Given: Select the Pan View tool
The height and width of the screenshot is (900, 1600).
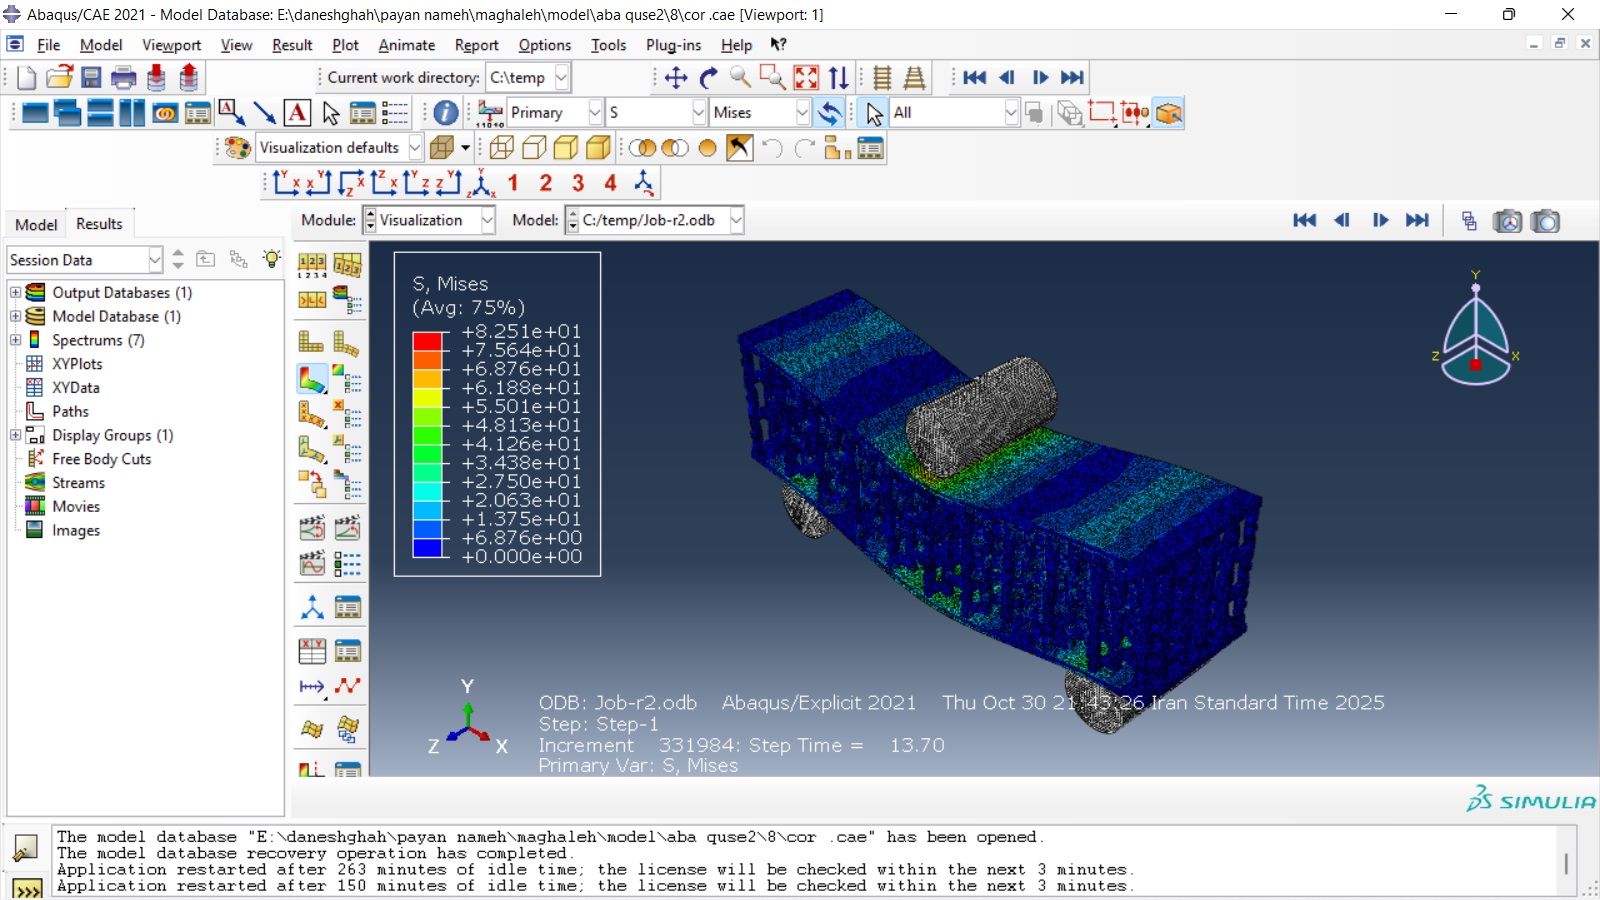Looking at the screenshot, I should coord(676,78).
